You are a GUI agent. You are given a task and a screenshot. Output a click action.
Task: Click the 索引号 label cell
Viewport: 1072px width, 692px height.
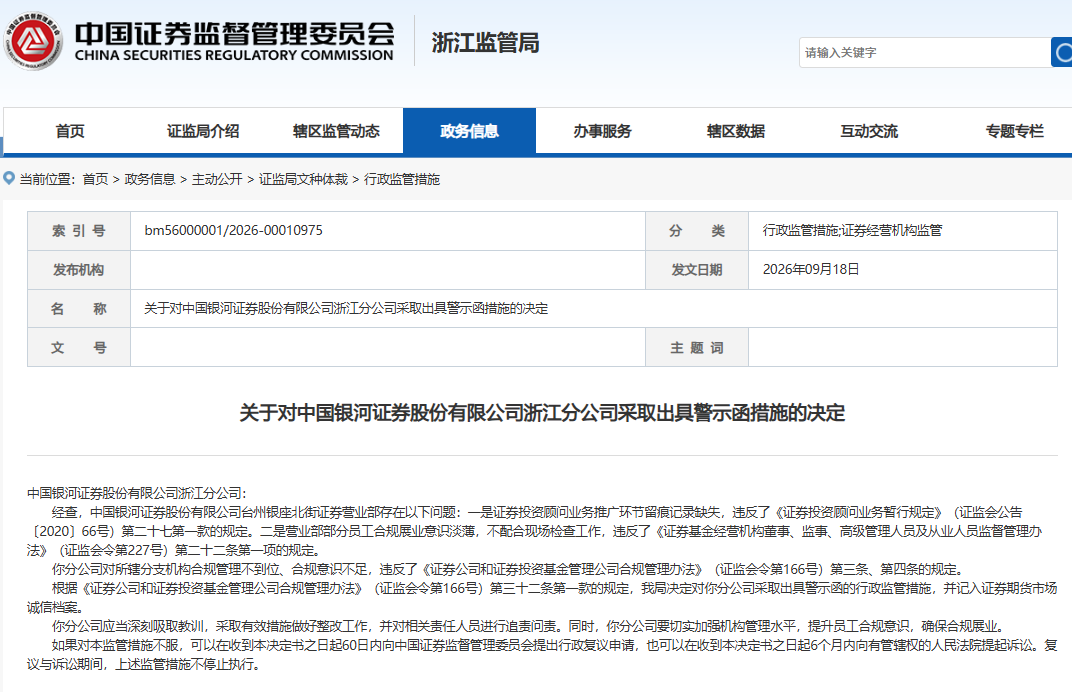pos(79,231)
